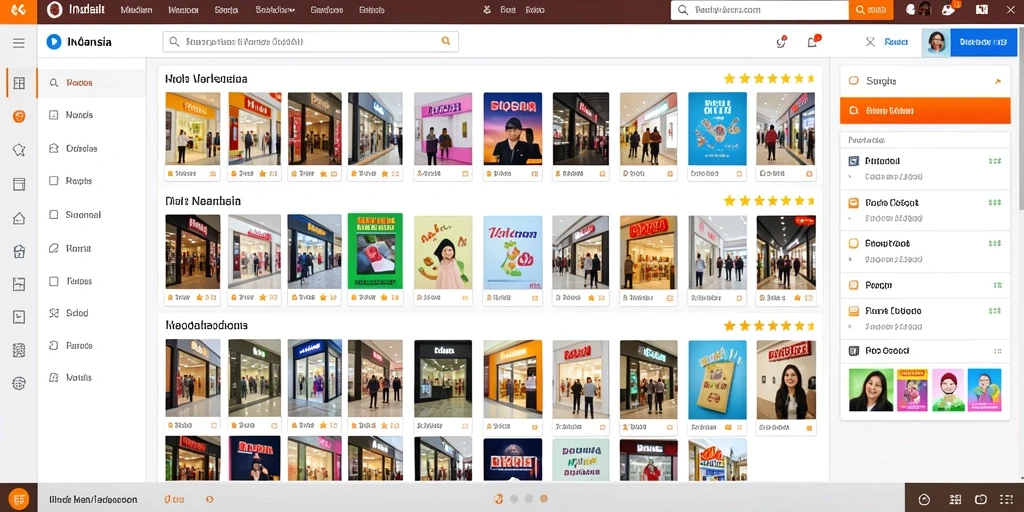Select the dotted grid icon in left rail
The height and width of the screenshot is (512, 1024).
click(19, 350)
